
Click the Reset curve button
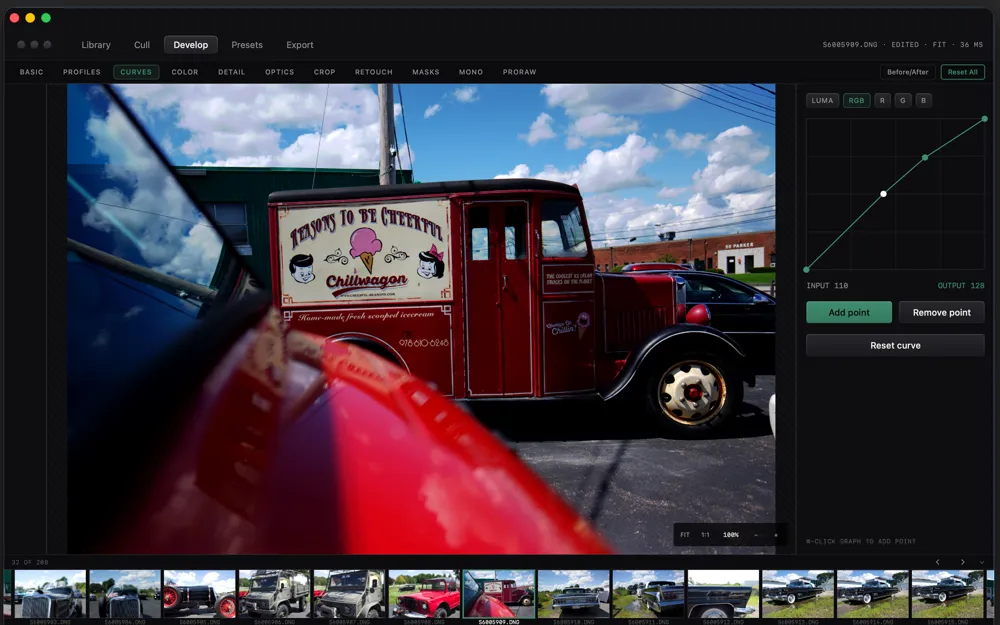tap(895, 345)
